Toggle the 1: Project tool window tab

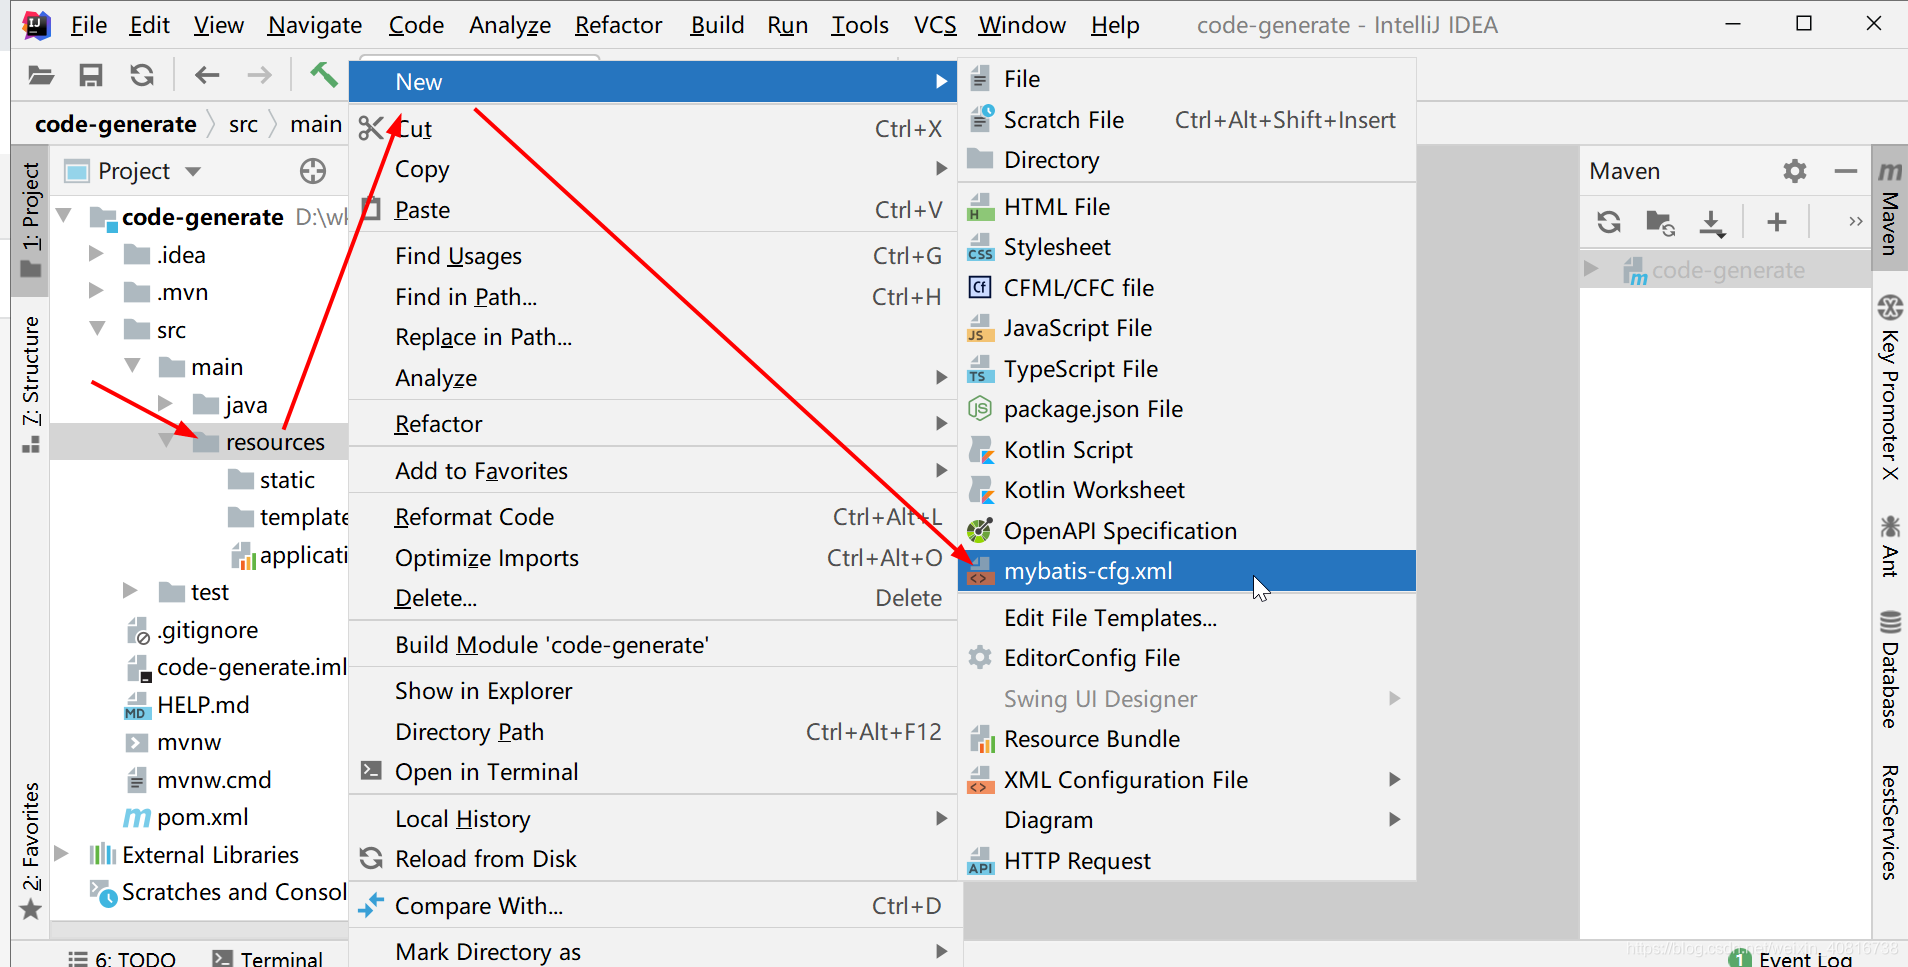pos(31,219)
